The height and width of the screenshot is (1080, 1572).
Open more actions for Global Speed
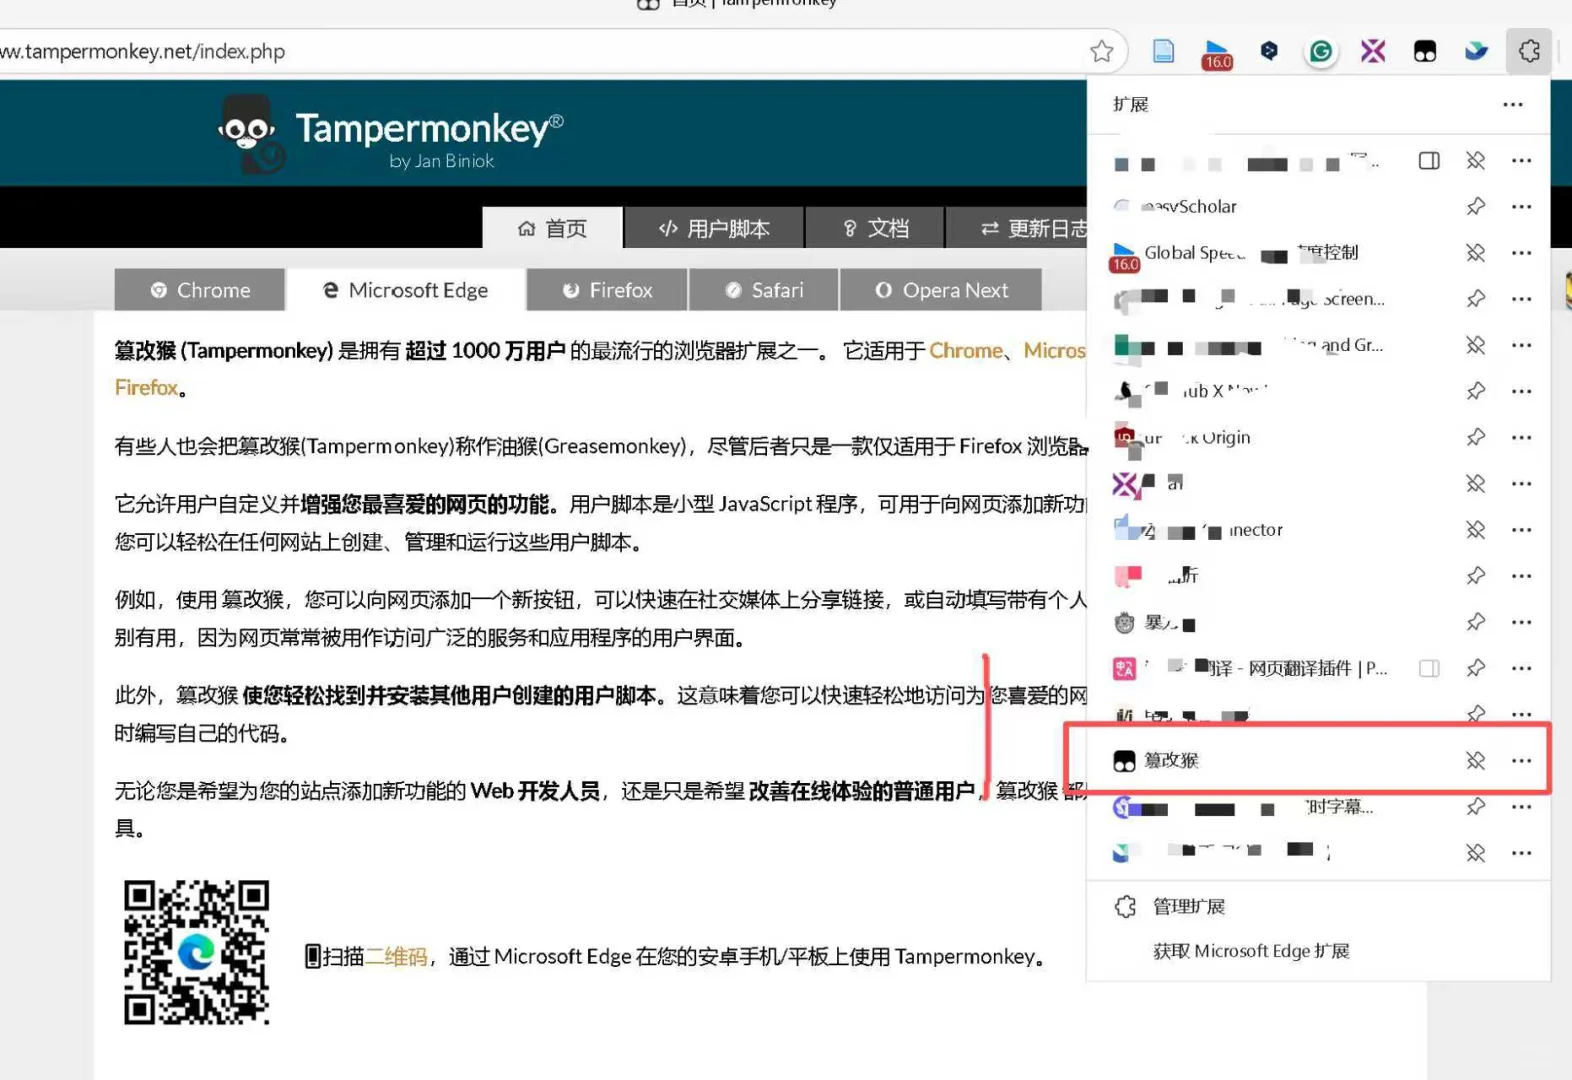[1521, 253]
